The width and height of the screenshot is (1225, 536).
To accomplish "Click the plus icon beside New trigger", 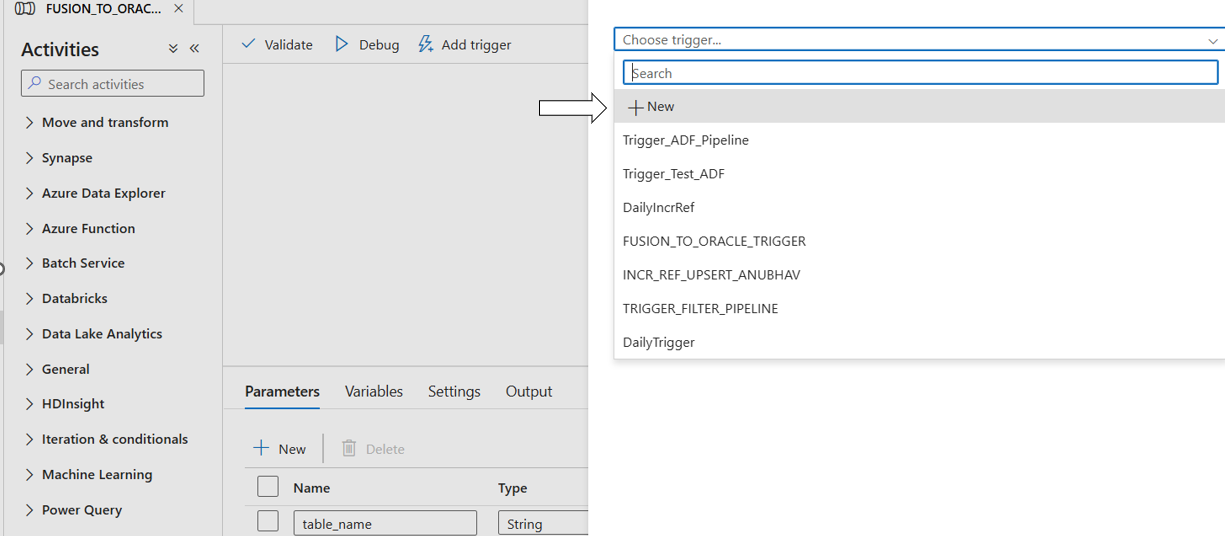I will pyautogui.click(x=635, y=107).
